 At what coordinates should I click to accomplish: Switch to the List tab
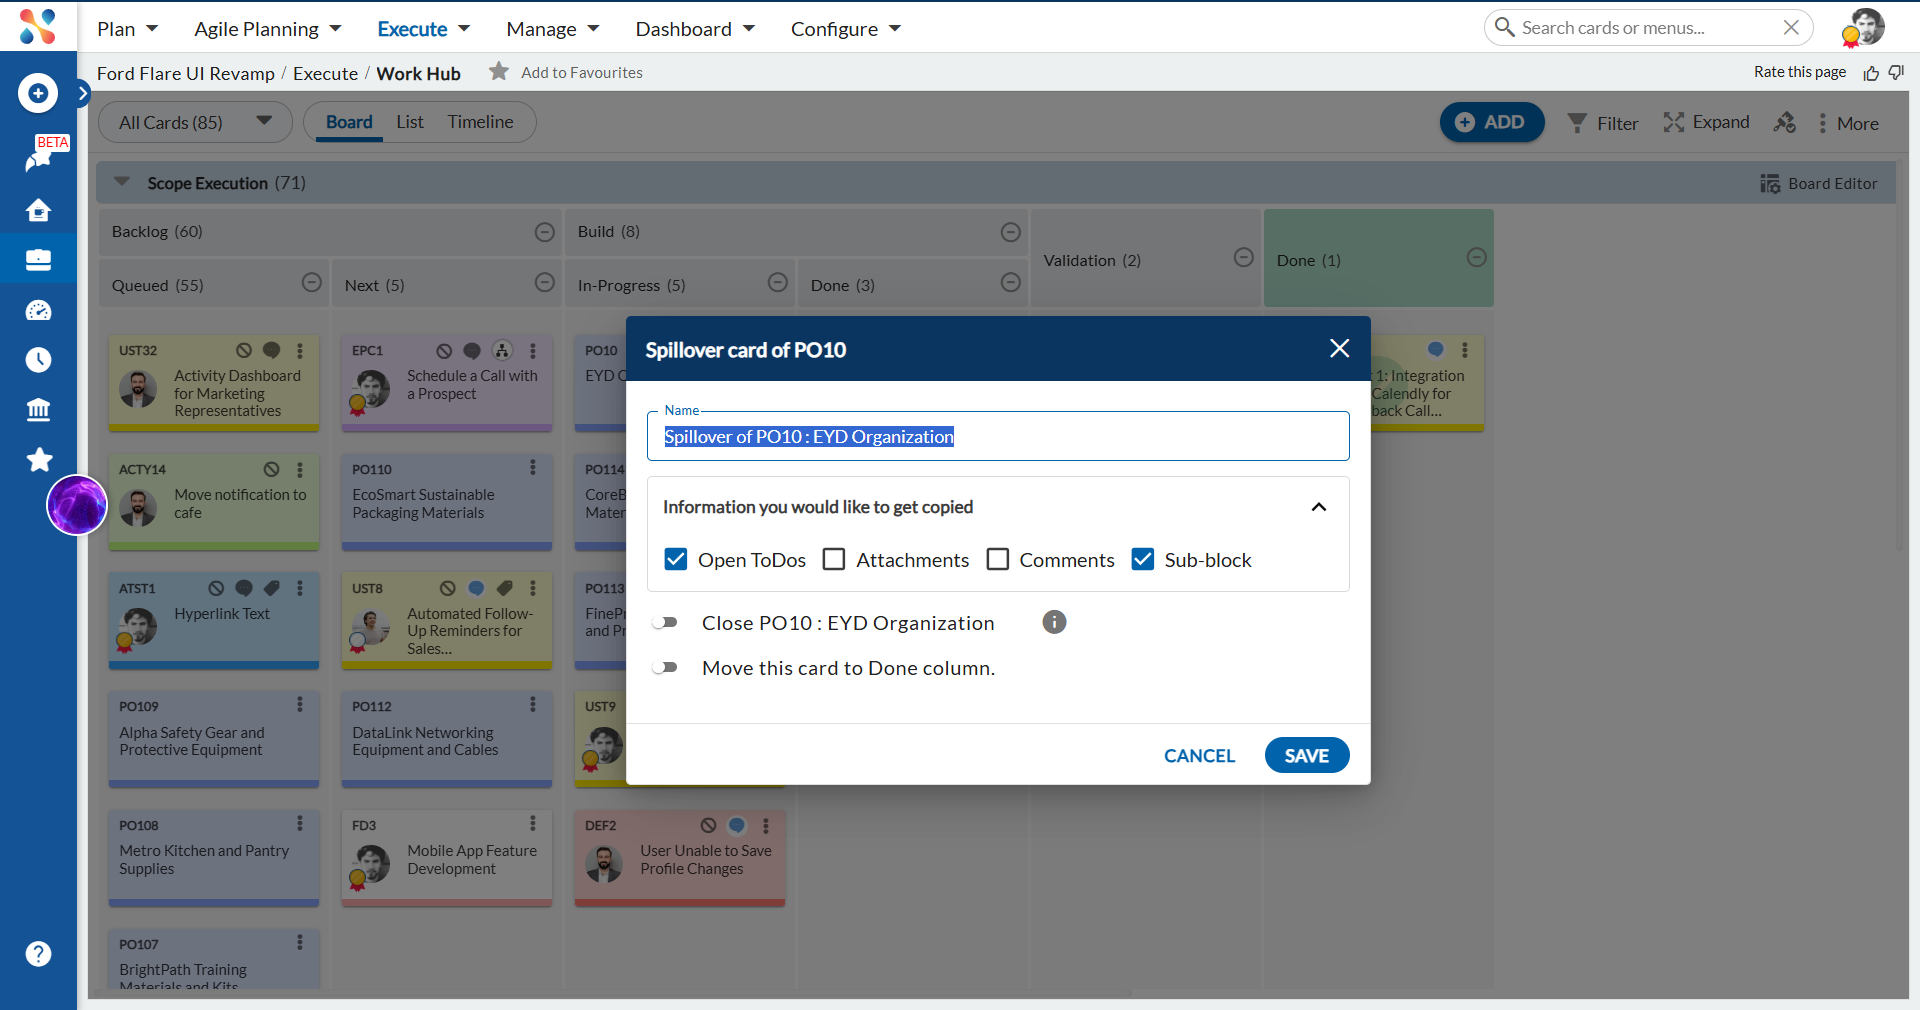tap(410, 122)
